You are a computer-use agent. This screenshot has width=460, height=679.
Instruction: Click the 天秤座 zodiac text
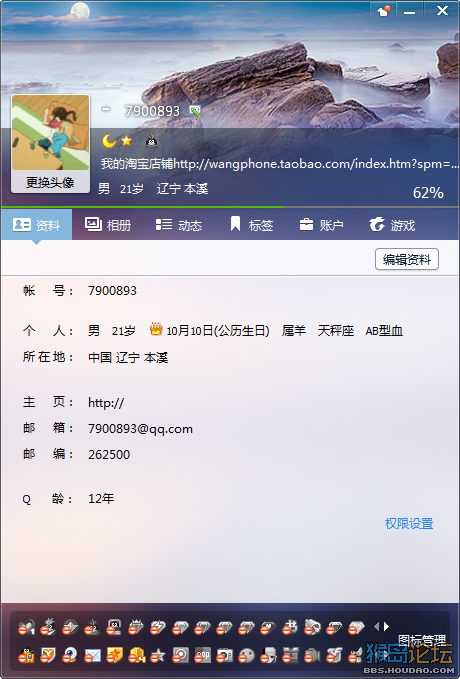pos(336,331)
